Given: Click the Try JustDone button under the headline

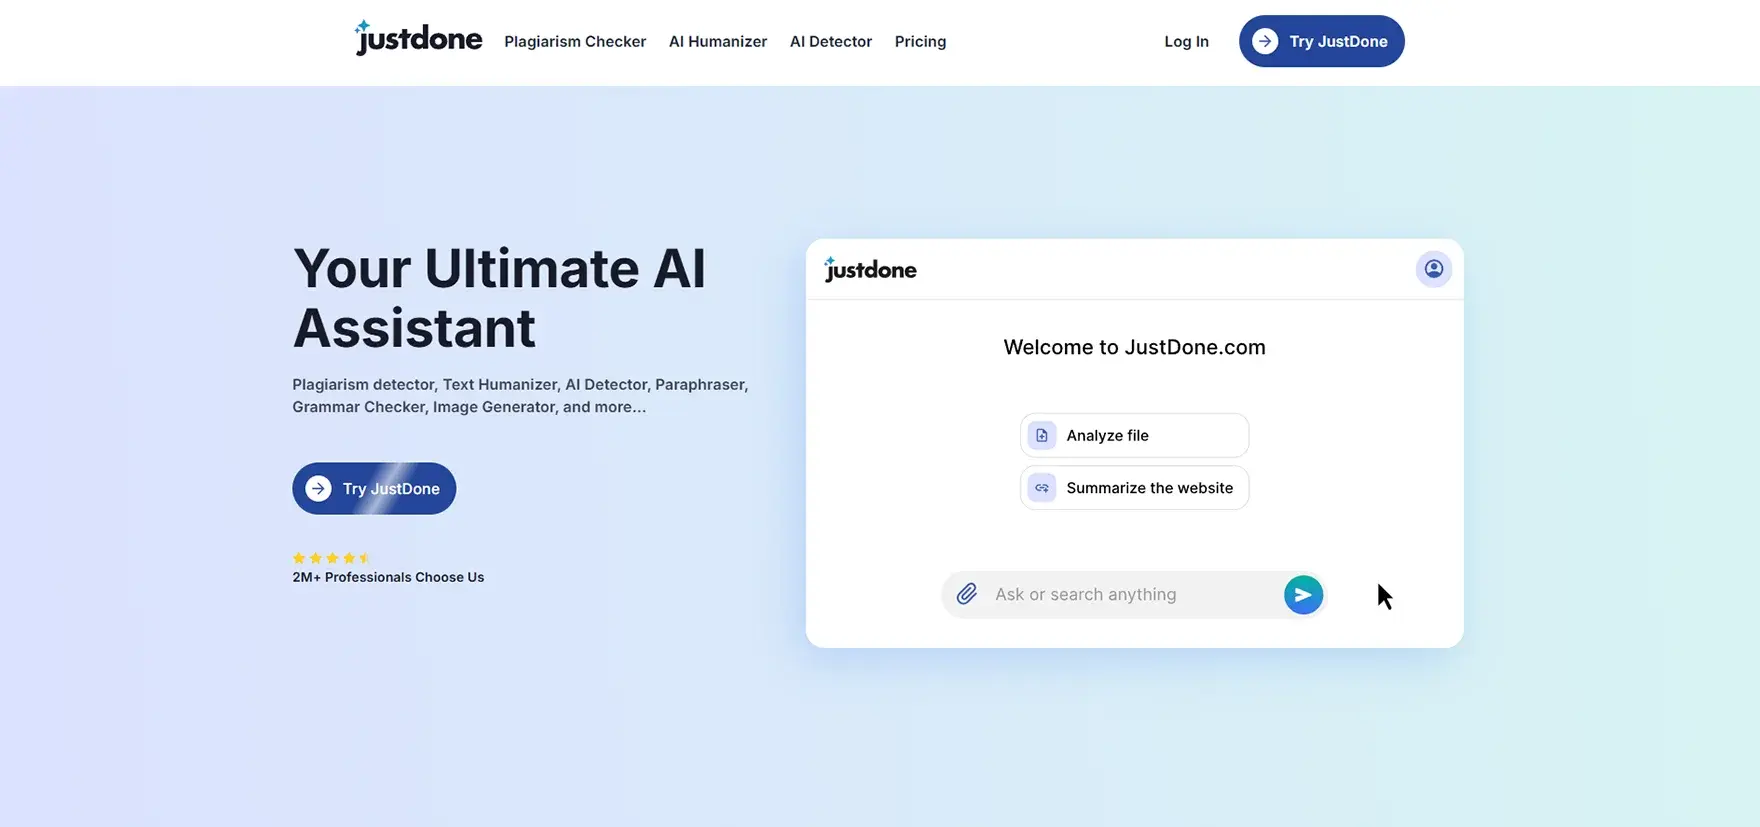Looking at the screenshot, I should pos(374,488).
